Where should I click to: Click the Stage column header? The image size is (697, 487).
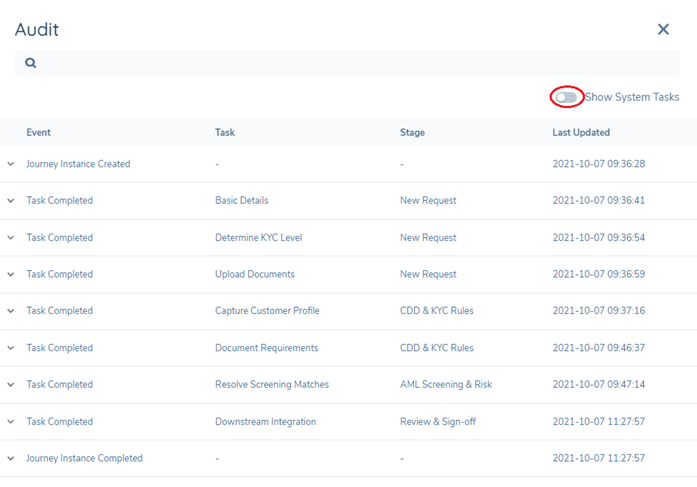coord(412,132)
